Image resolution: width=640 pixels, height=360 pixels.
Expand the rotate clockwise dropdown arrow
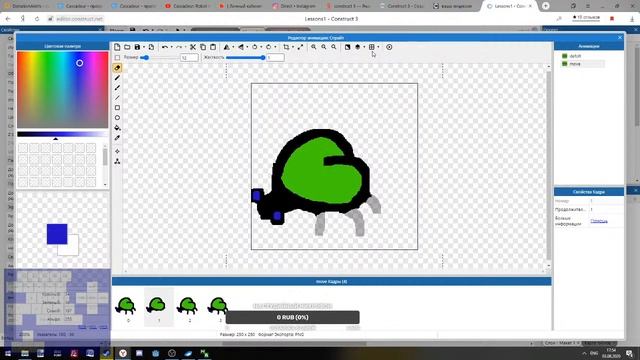[275, 47]
